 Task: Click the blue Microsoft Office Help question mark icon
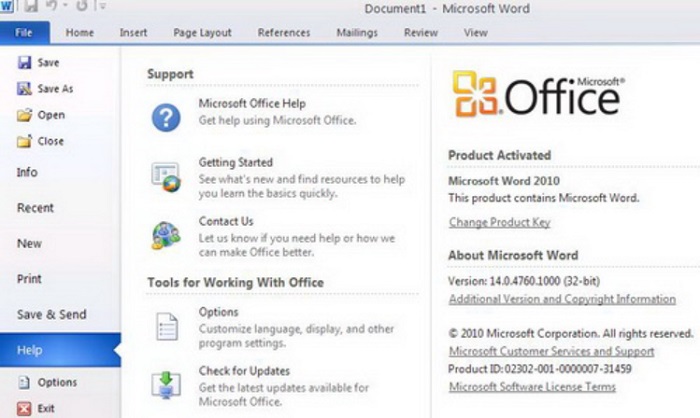(x=166, y=118)
